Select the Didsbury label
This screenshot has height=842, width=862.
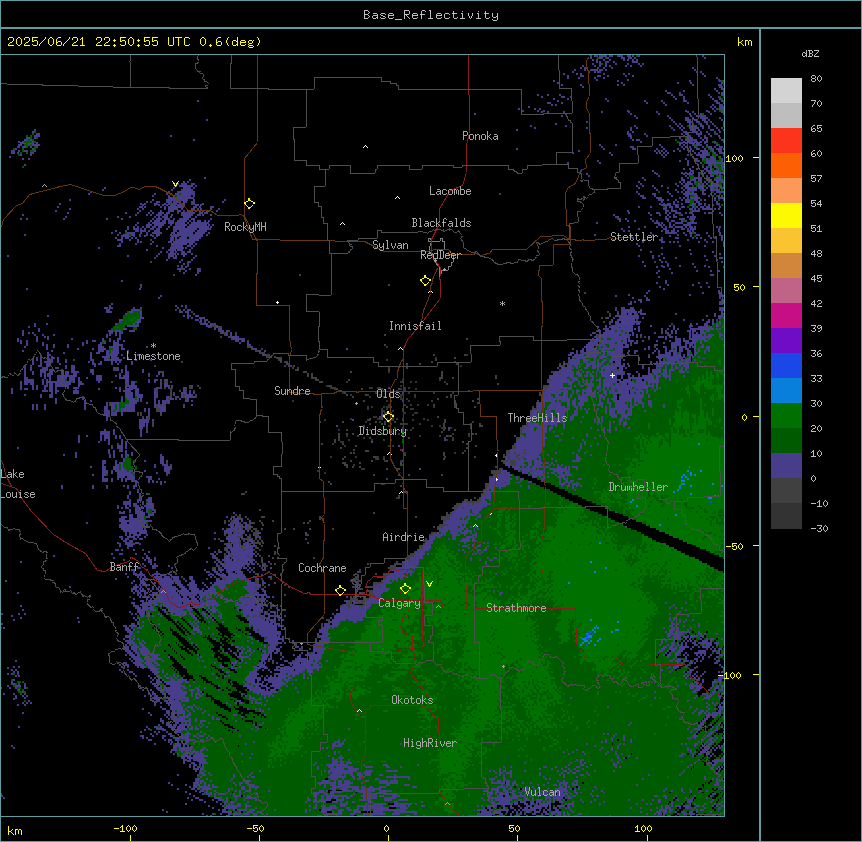pyautogui.click(x=383, y=431)
